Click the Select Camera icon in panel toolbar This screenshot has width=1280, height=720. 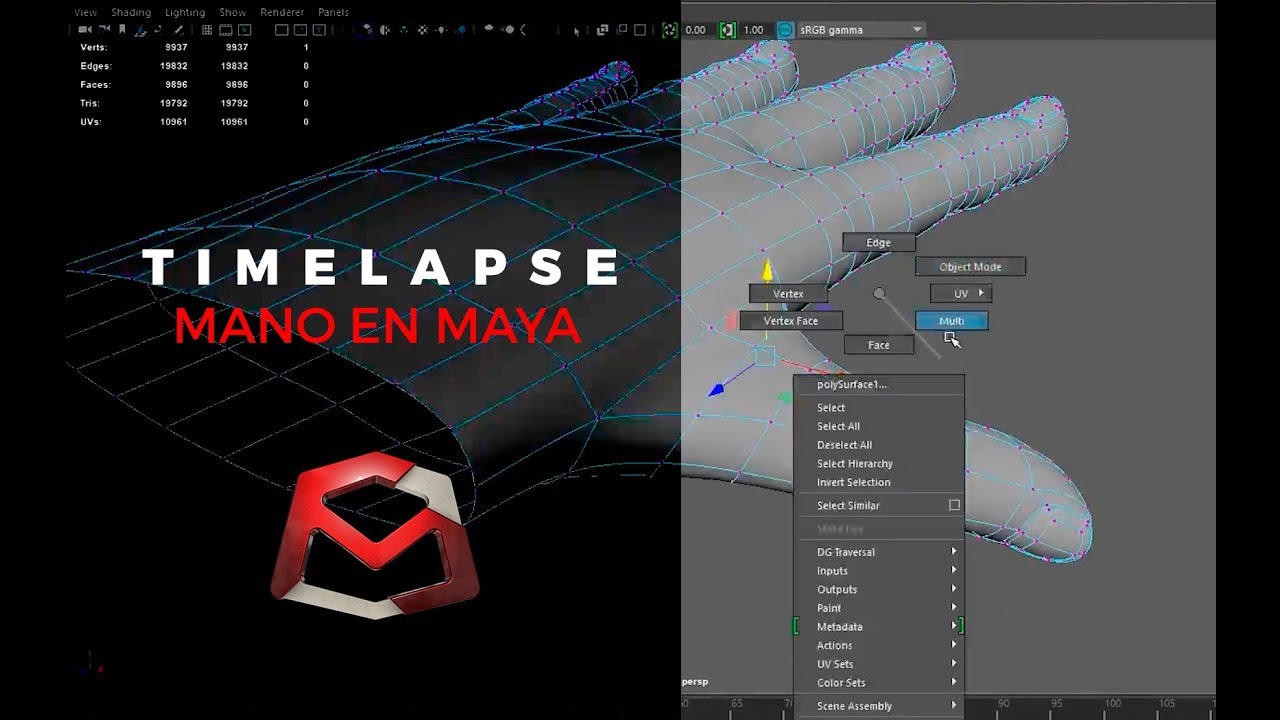(x=85, y=30)
